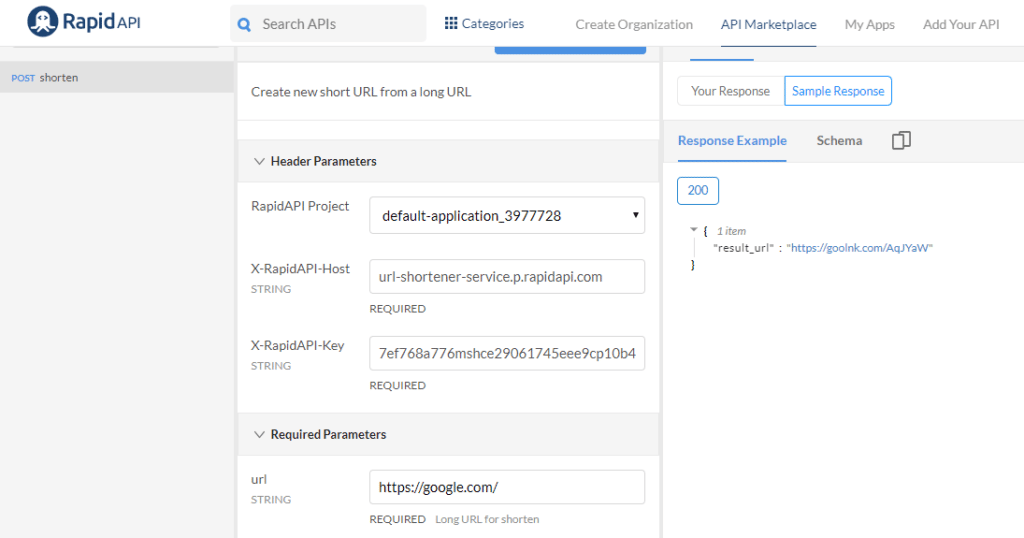Copy response with the clipboard icon
Viewport: 1024px width, 538px height.
901,140
